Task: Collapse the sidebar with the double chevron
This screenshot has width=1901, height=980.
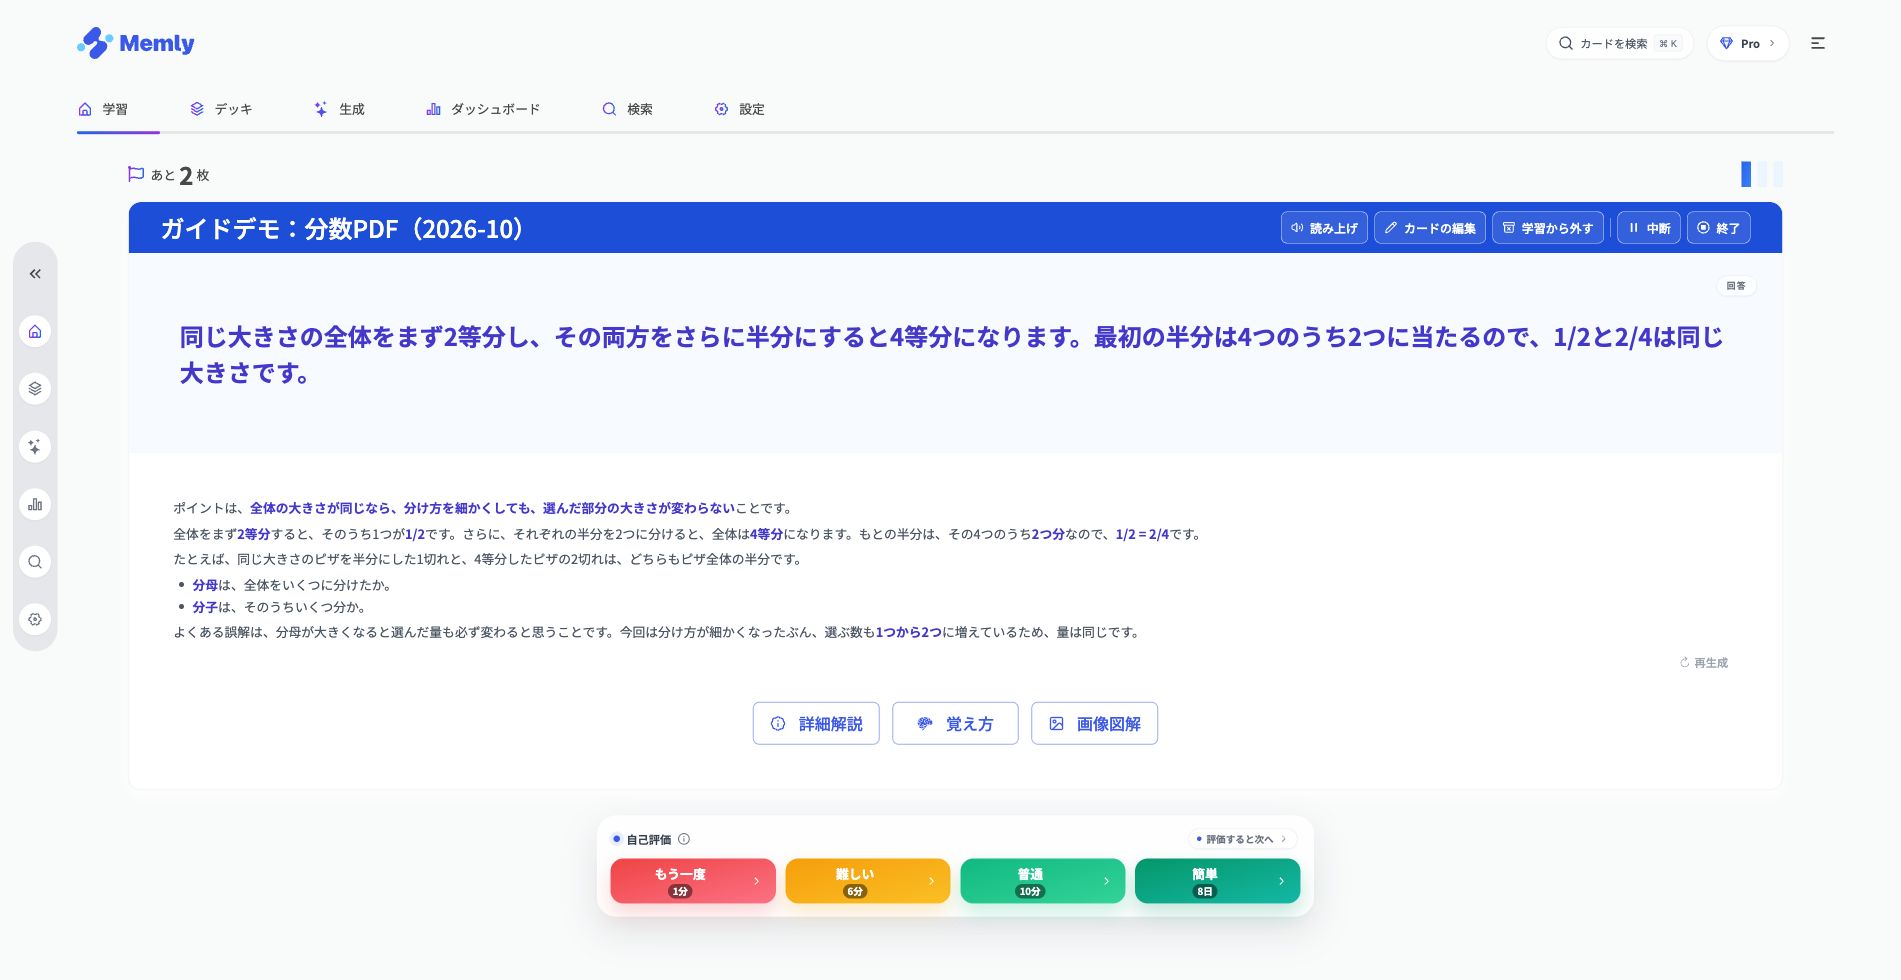Action: [35, 274]
